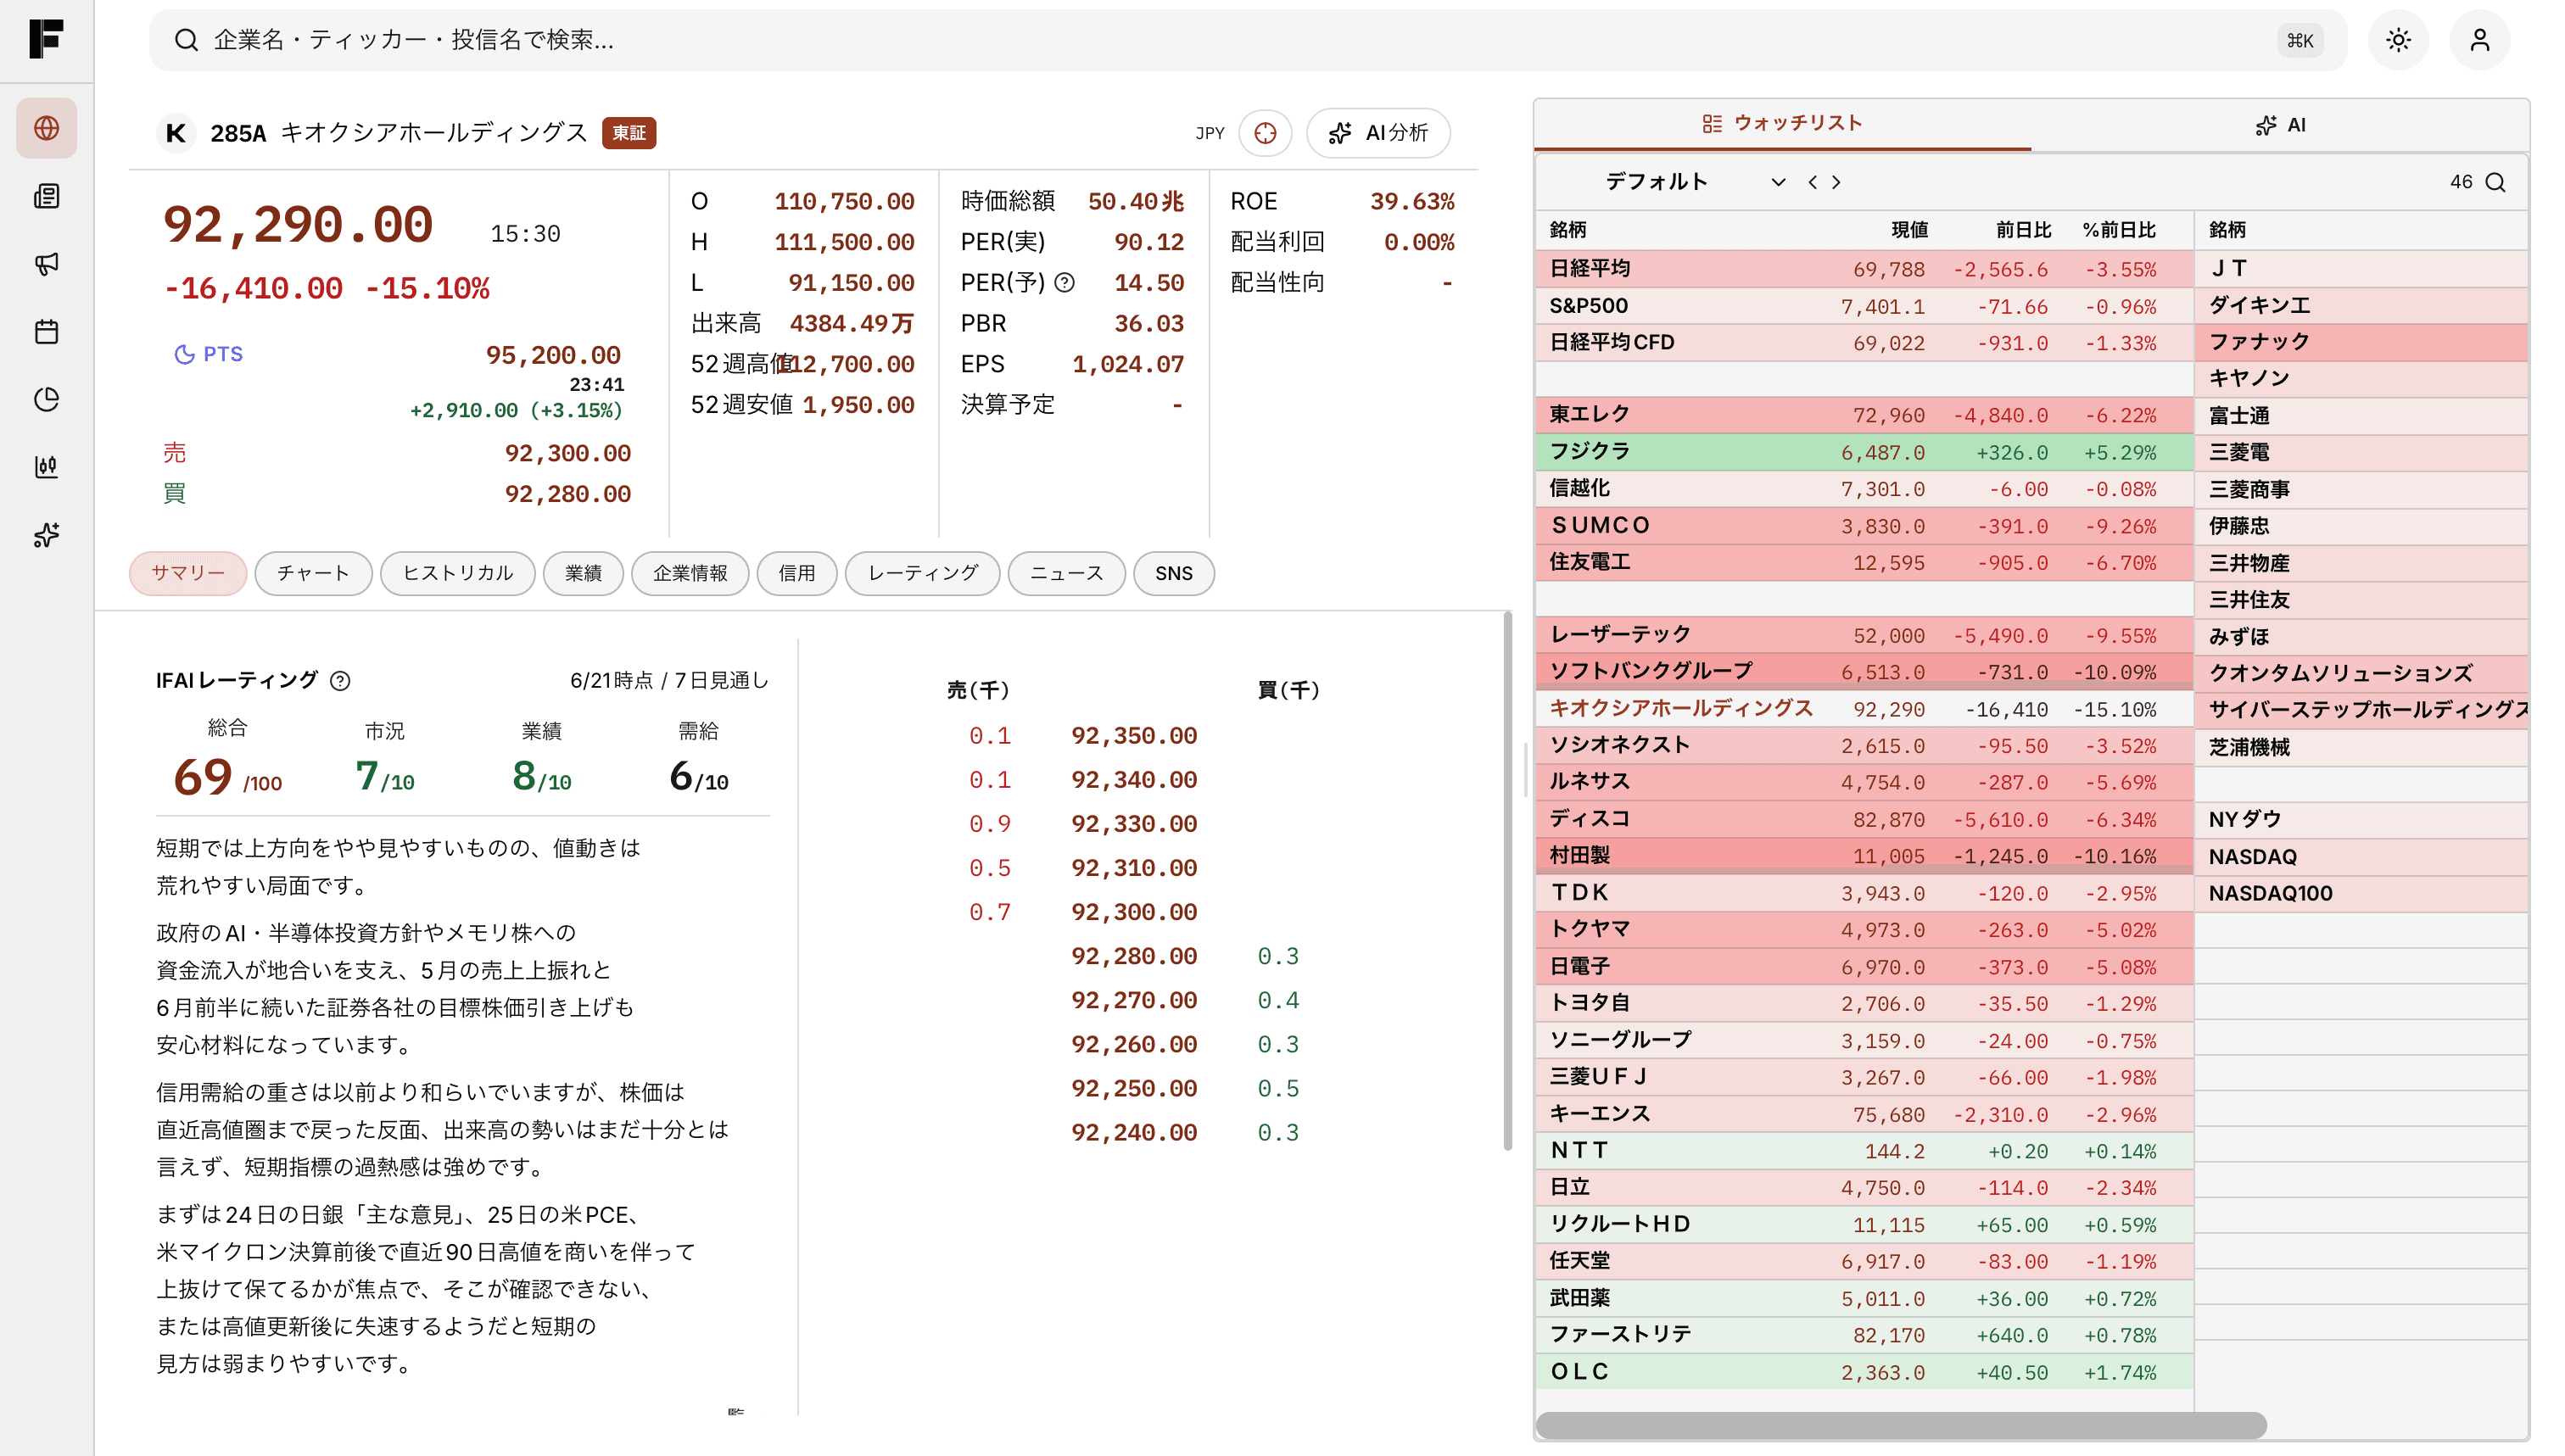Select the サマリー tab
2565x1456 pixels.
188,573
